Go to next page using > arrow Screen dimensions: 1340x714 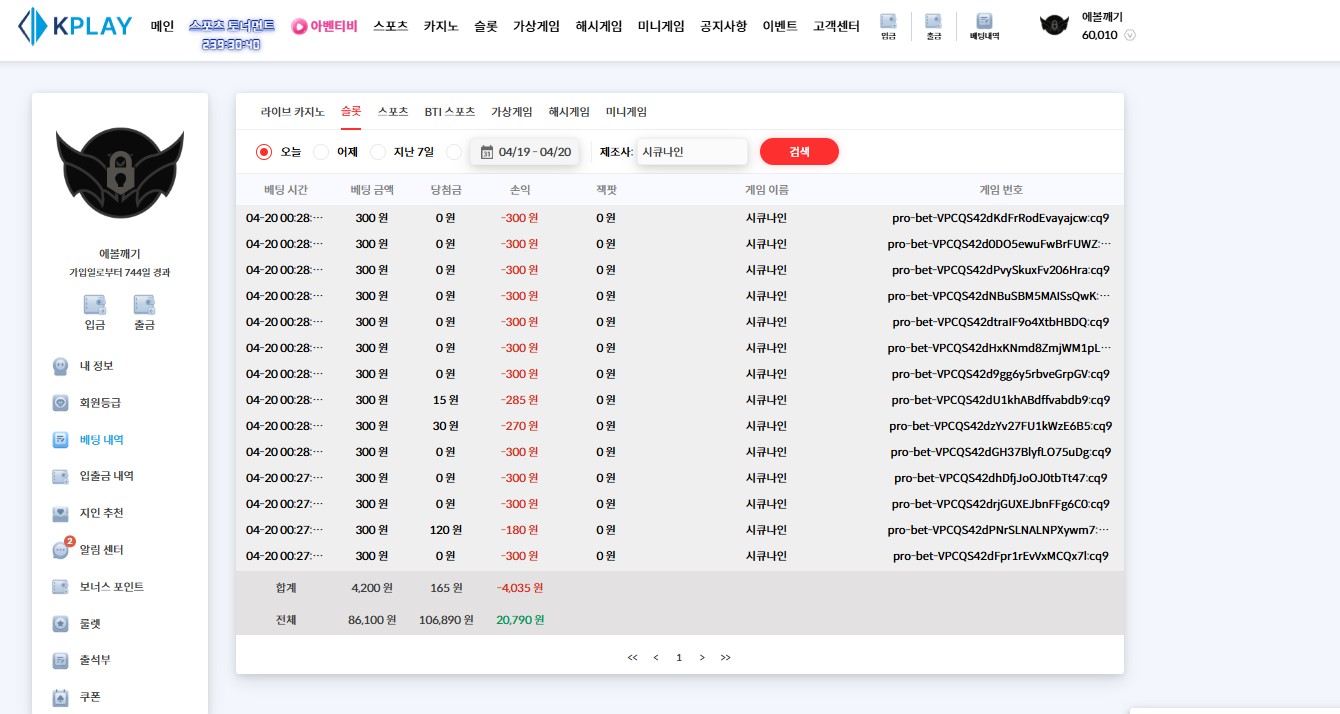tap(702, 657)
